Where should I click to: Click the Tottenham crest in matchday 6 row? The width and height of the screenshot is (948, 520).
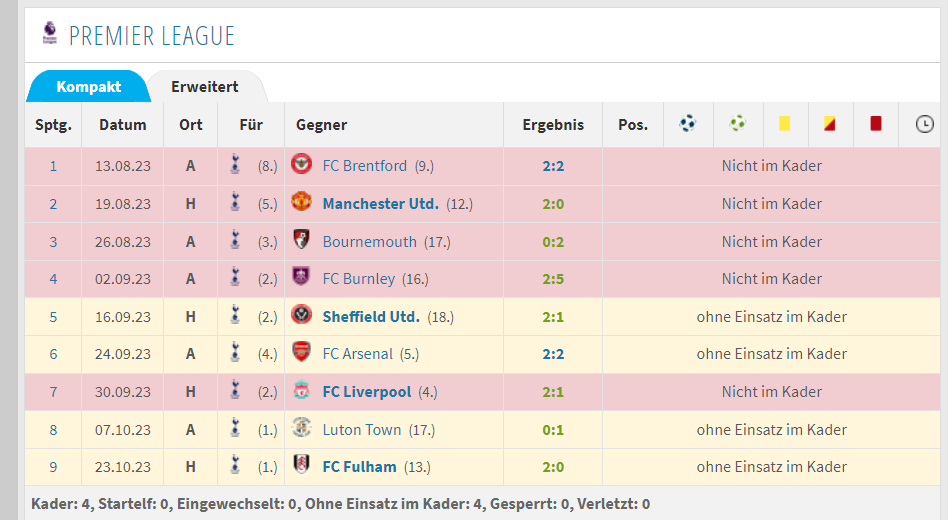(x=235, y=353)
